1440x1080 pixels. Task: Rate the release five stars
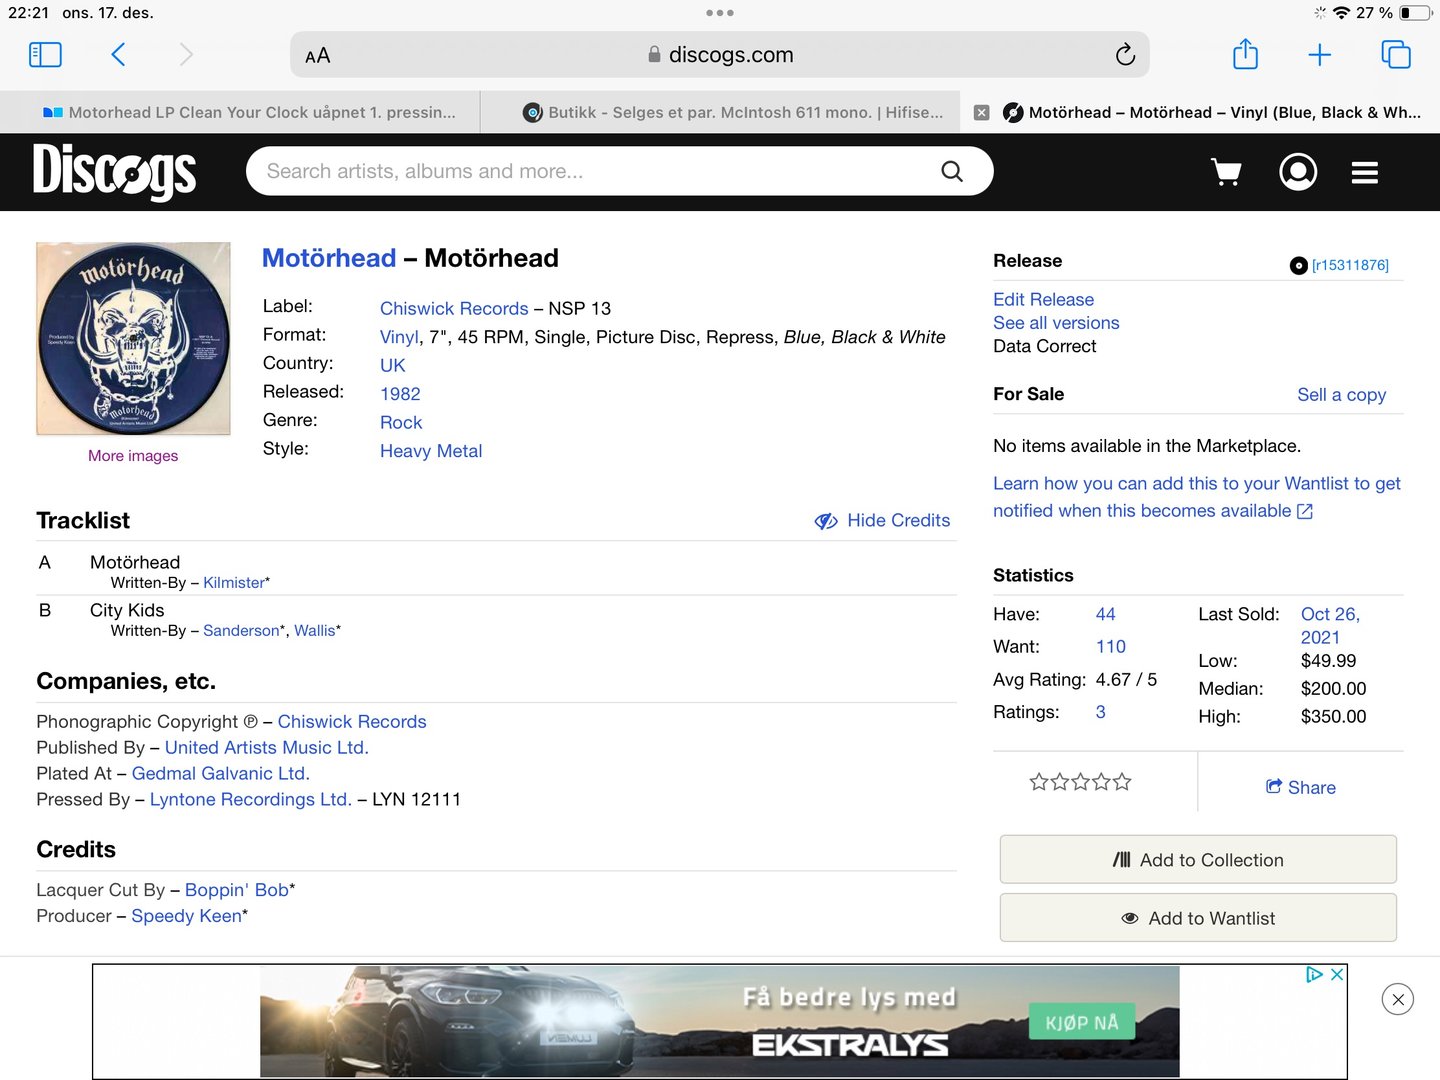1122,782
